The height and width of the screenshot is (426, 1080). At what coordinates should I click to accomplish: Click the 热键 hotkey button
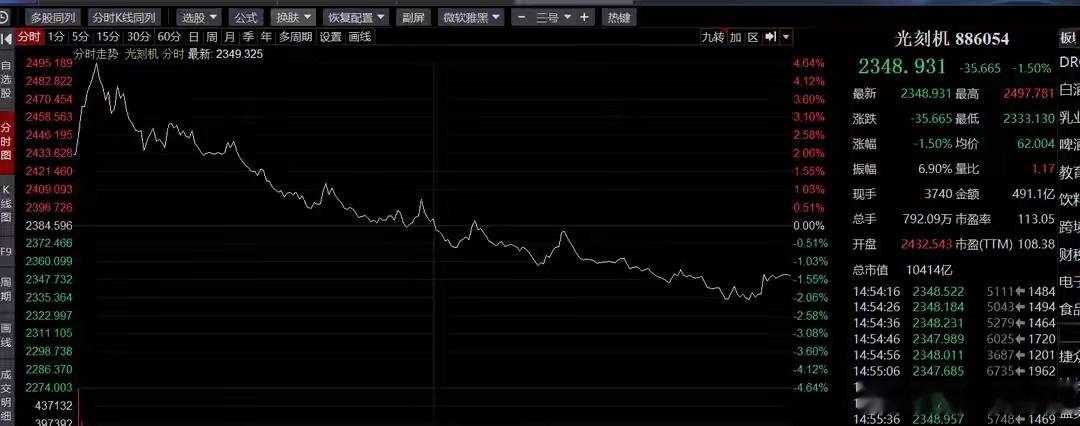click(x=619, y=18)
